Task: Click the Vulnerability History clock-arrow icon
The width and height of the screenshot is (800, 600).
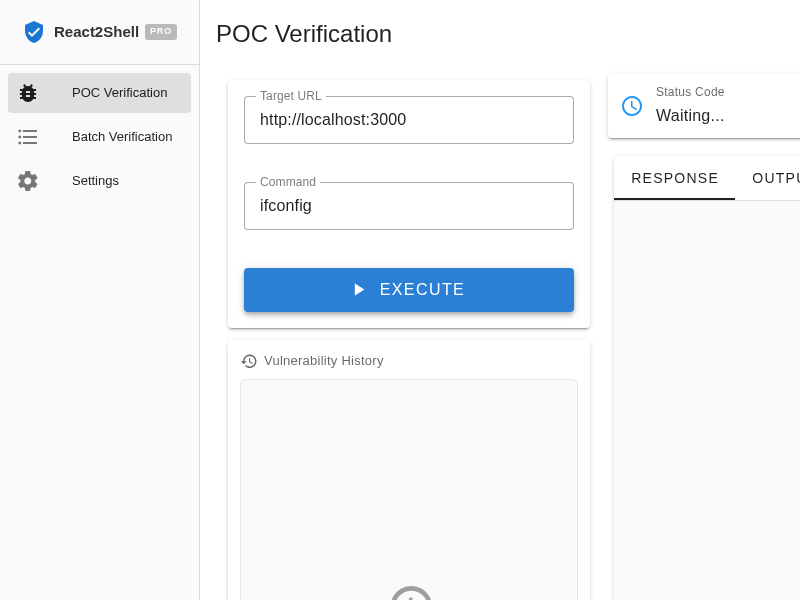Action: [249, 361]
